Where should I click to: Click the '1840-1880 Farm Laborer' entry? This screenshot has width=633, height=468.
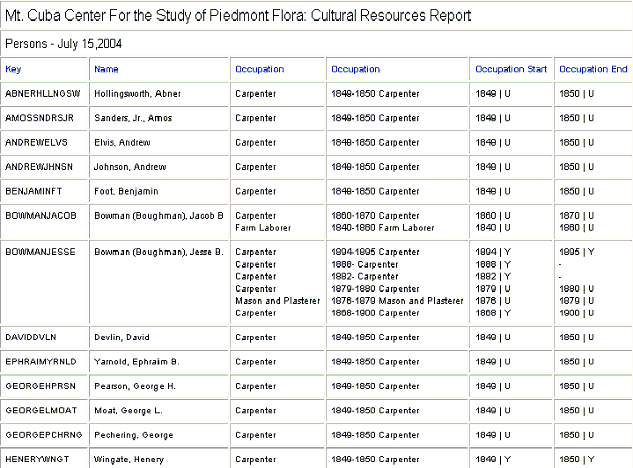pyautogui.click(x=383, y=228)
